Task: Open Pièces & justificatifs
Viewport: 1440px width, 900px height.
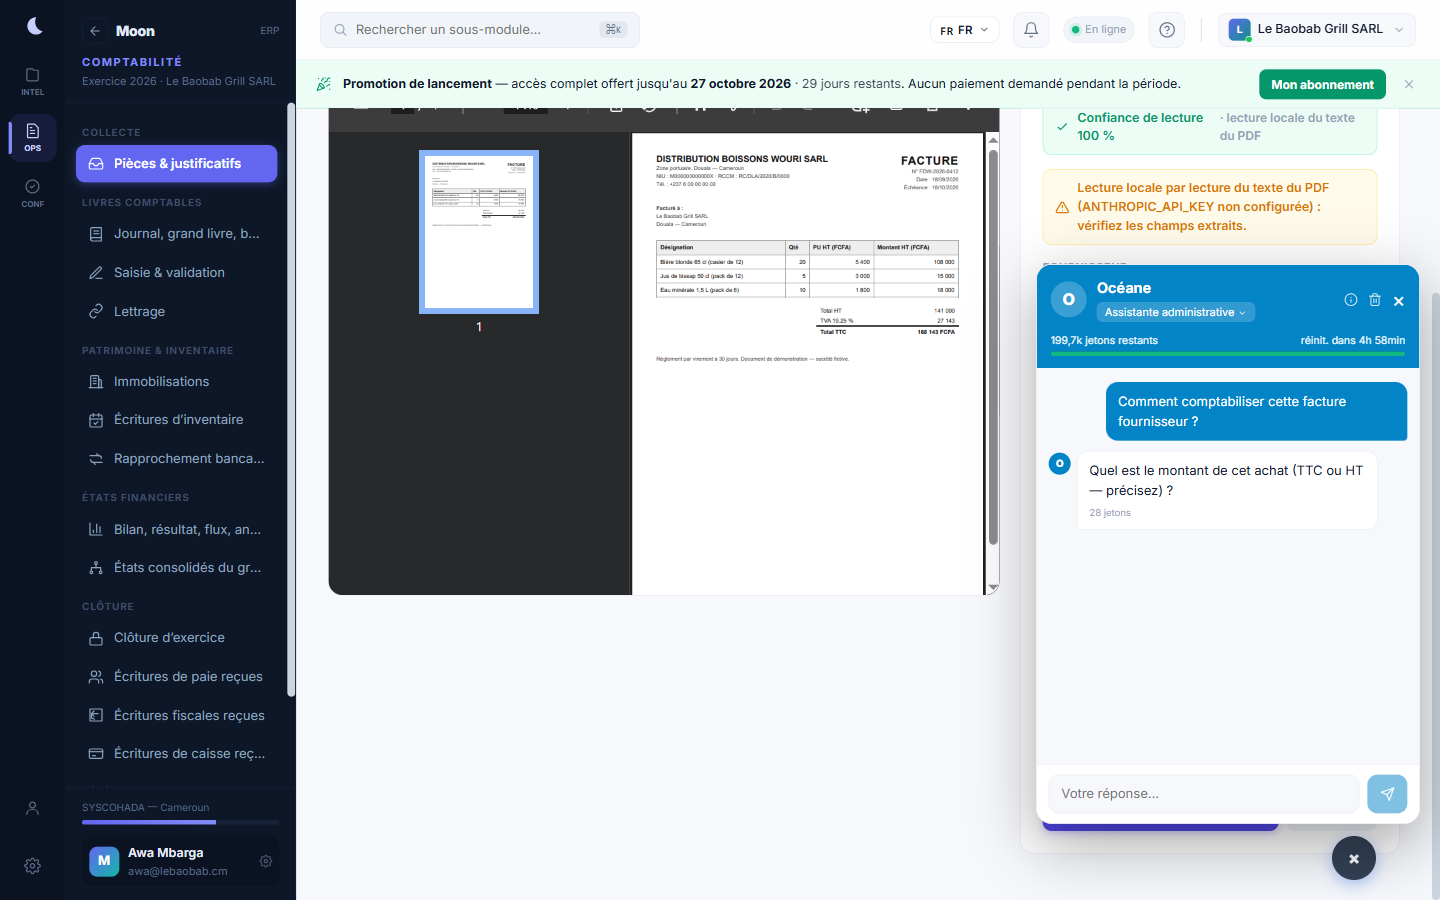Action: click(177, 164)
